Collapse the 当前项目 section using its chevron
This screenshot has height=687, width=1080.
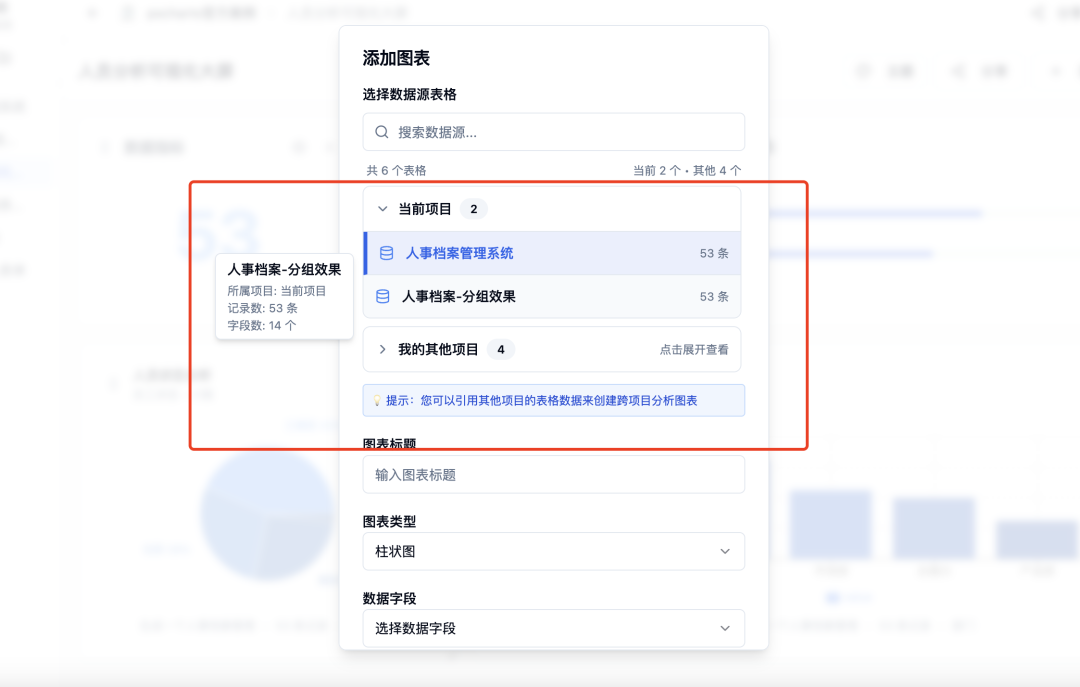coord(382,208)
